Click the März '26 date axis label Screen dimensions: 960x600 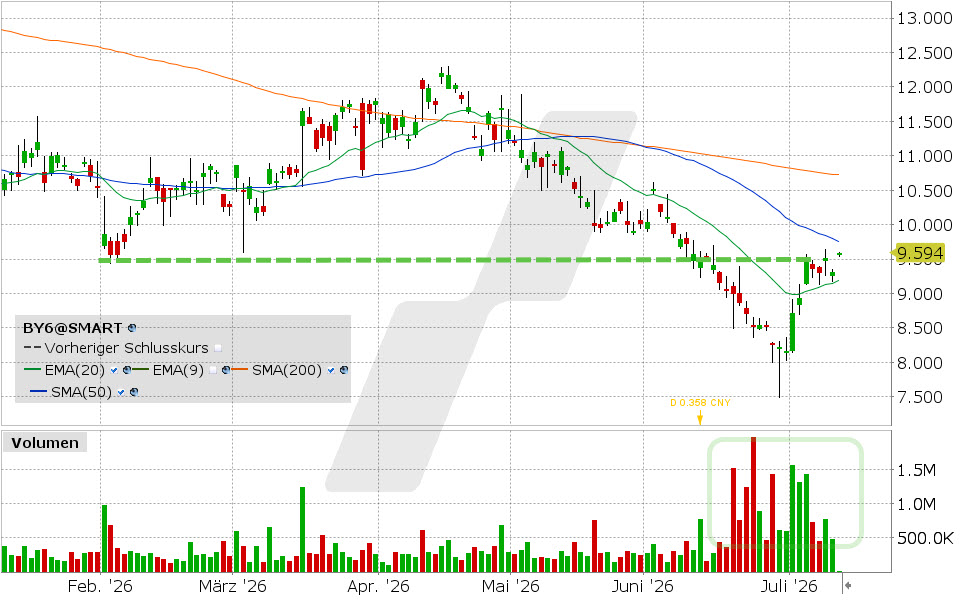(x=233, y=587)
